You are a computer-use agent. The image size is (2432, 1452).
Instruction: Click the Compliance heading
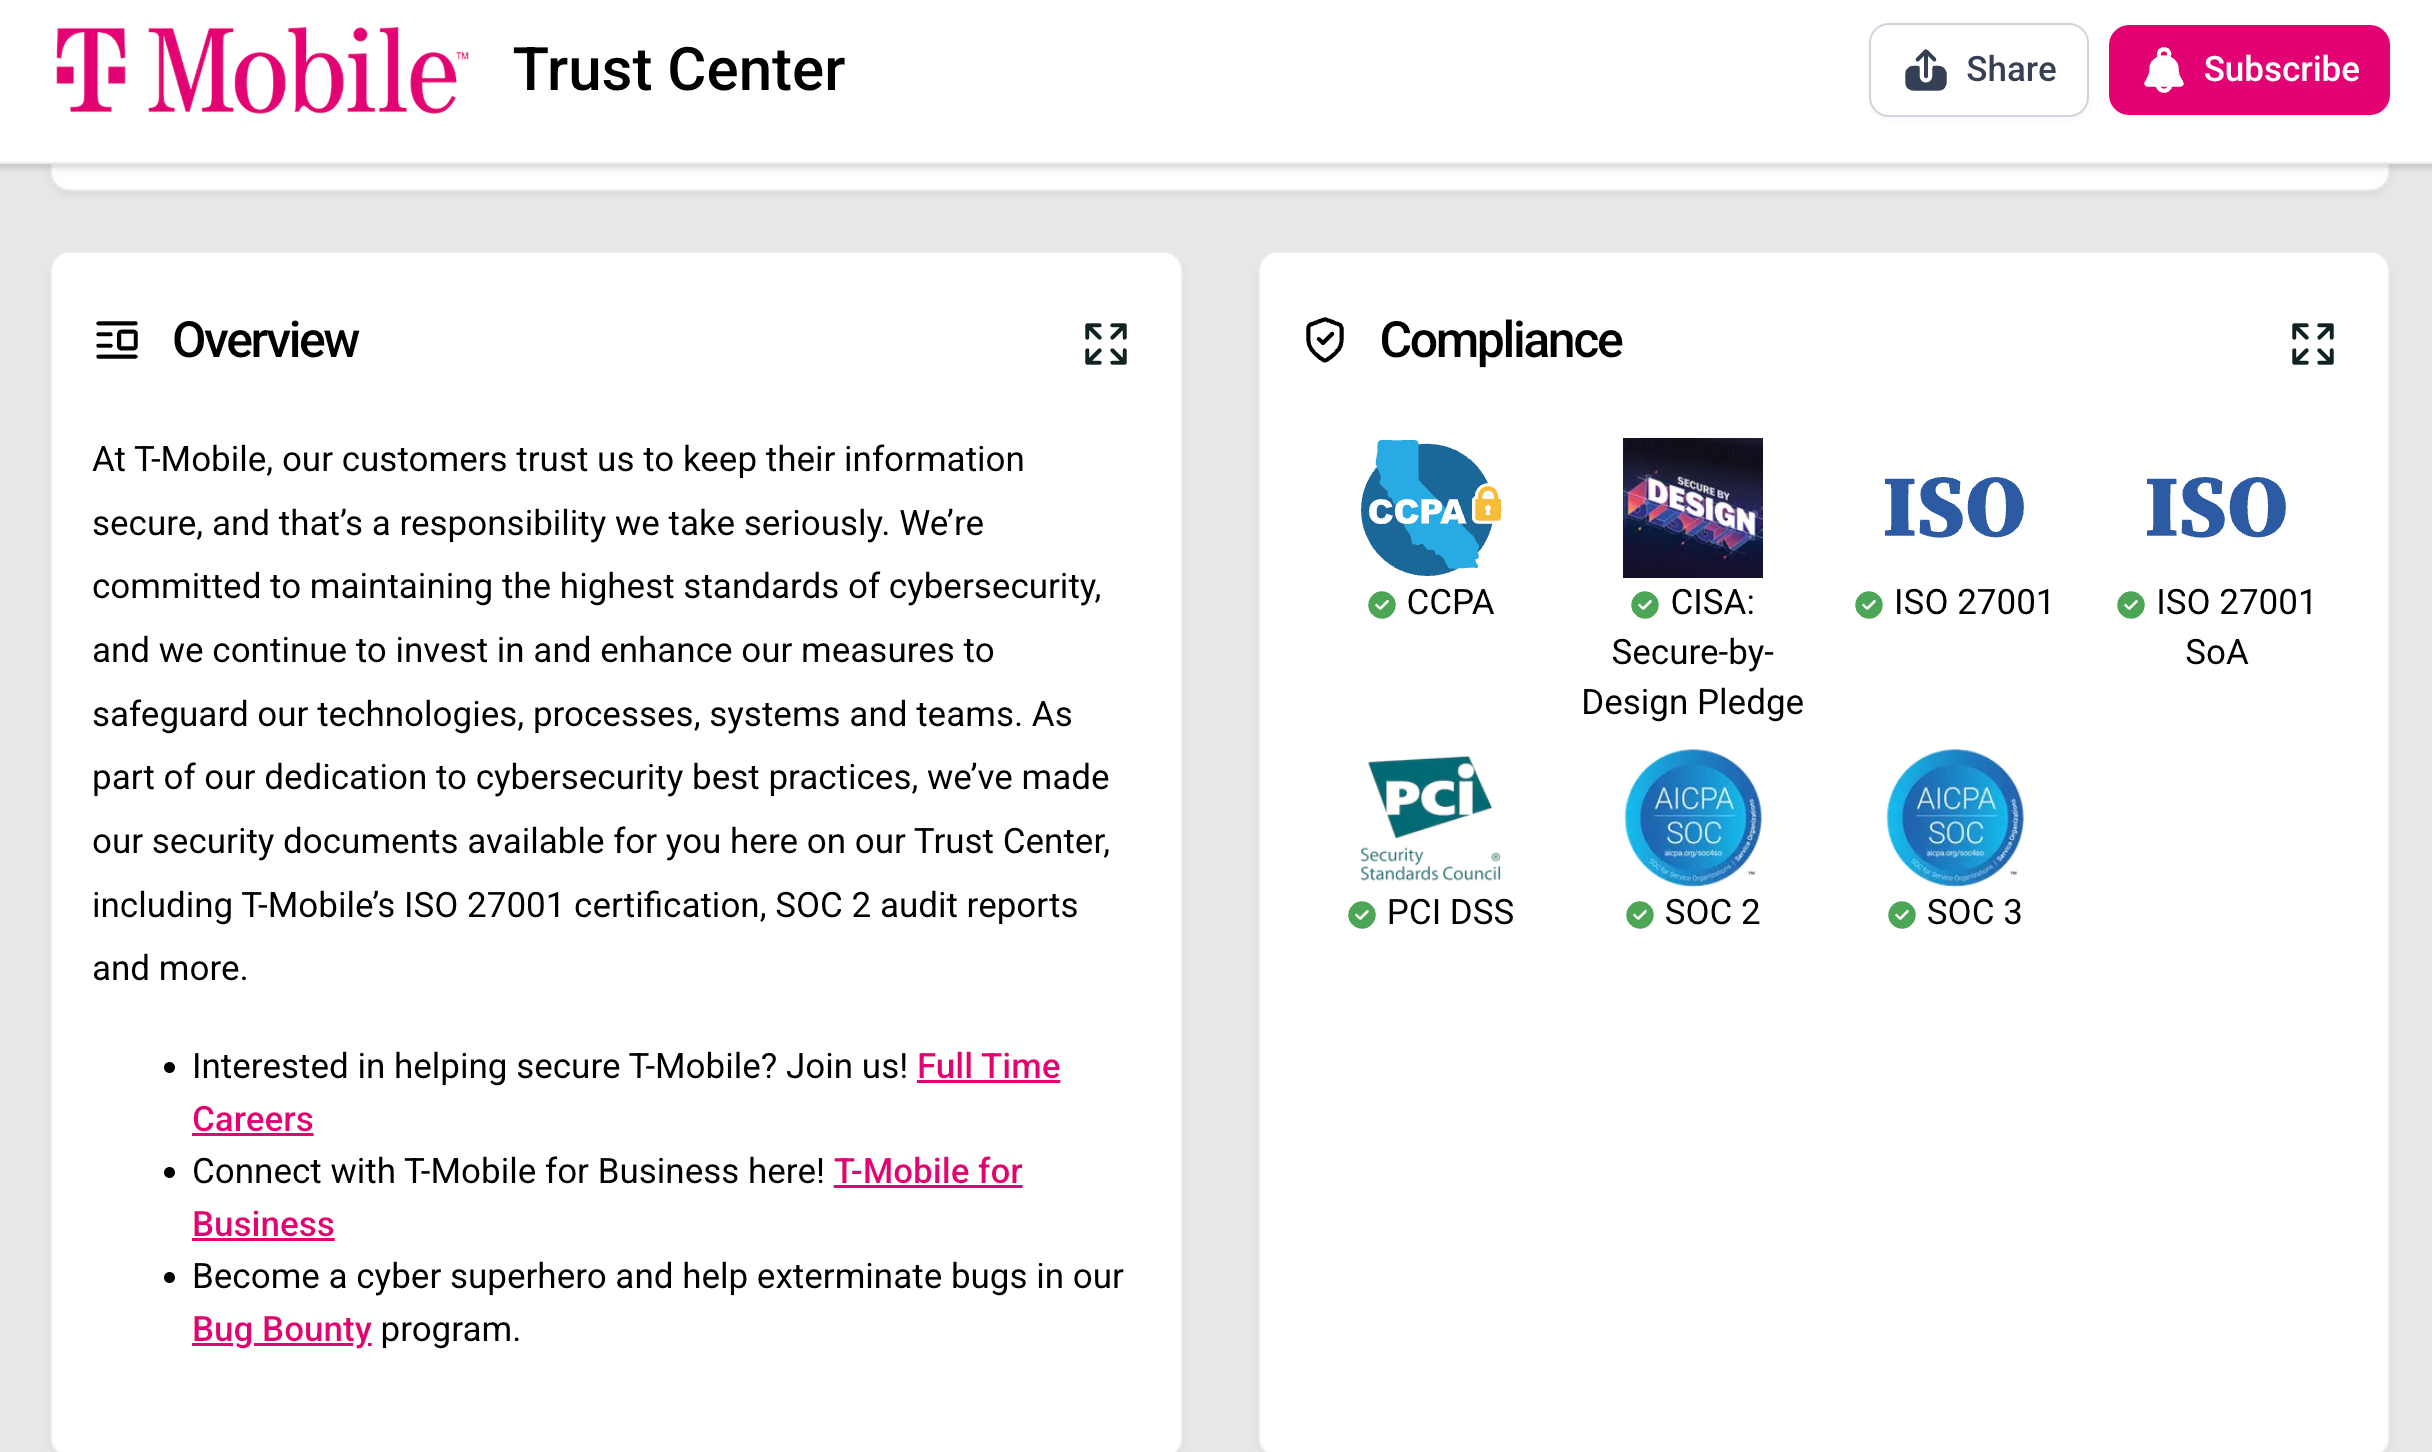tap(1500, 340)
